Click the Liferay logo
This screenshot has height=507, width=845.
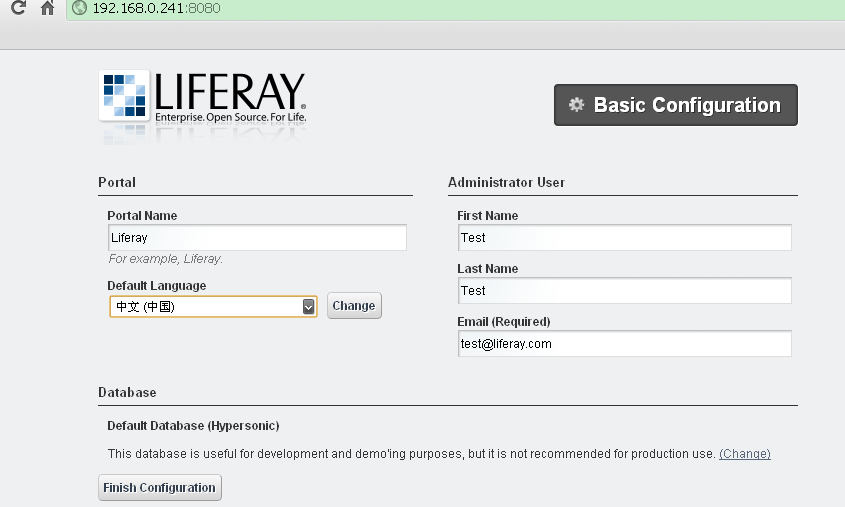tap(203, 98)
